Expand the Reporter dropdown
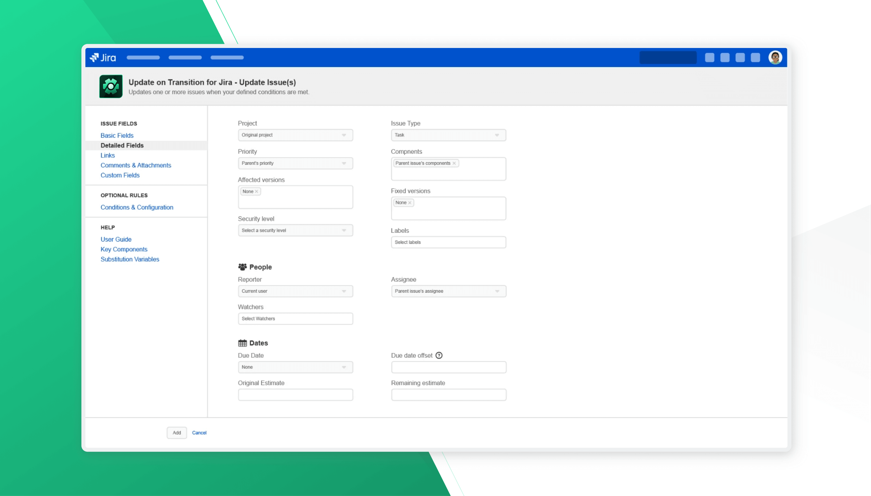 [296, 291]
